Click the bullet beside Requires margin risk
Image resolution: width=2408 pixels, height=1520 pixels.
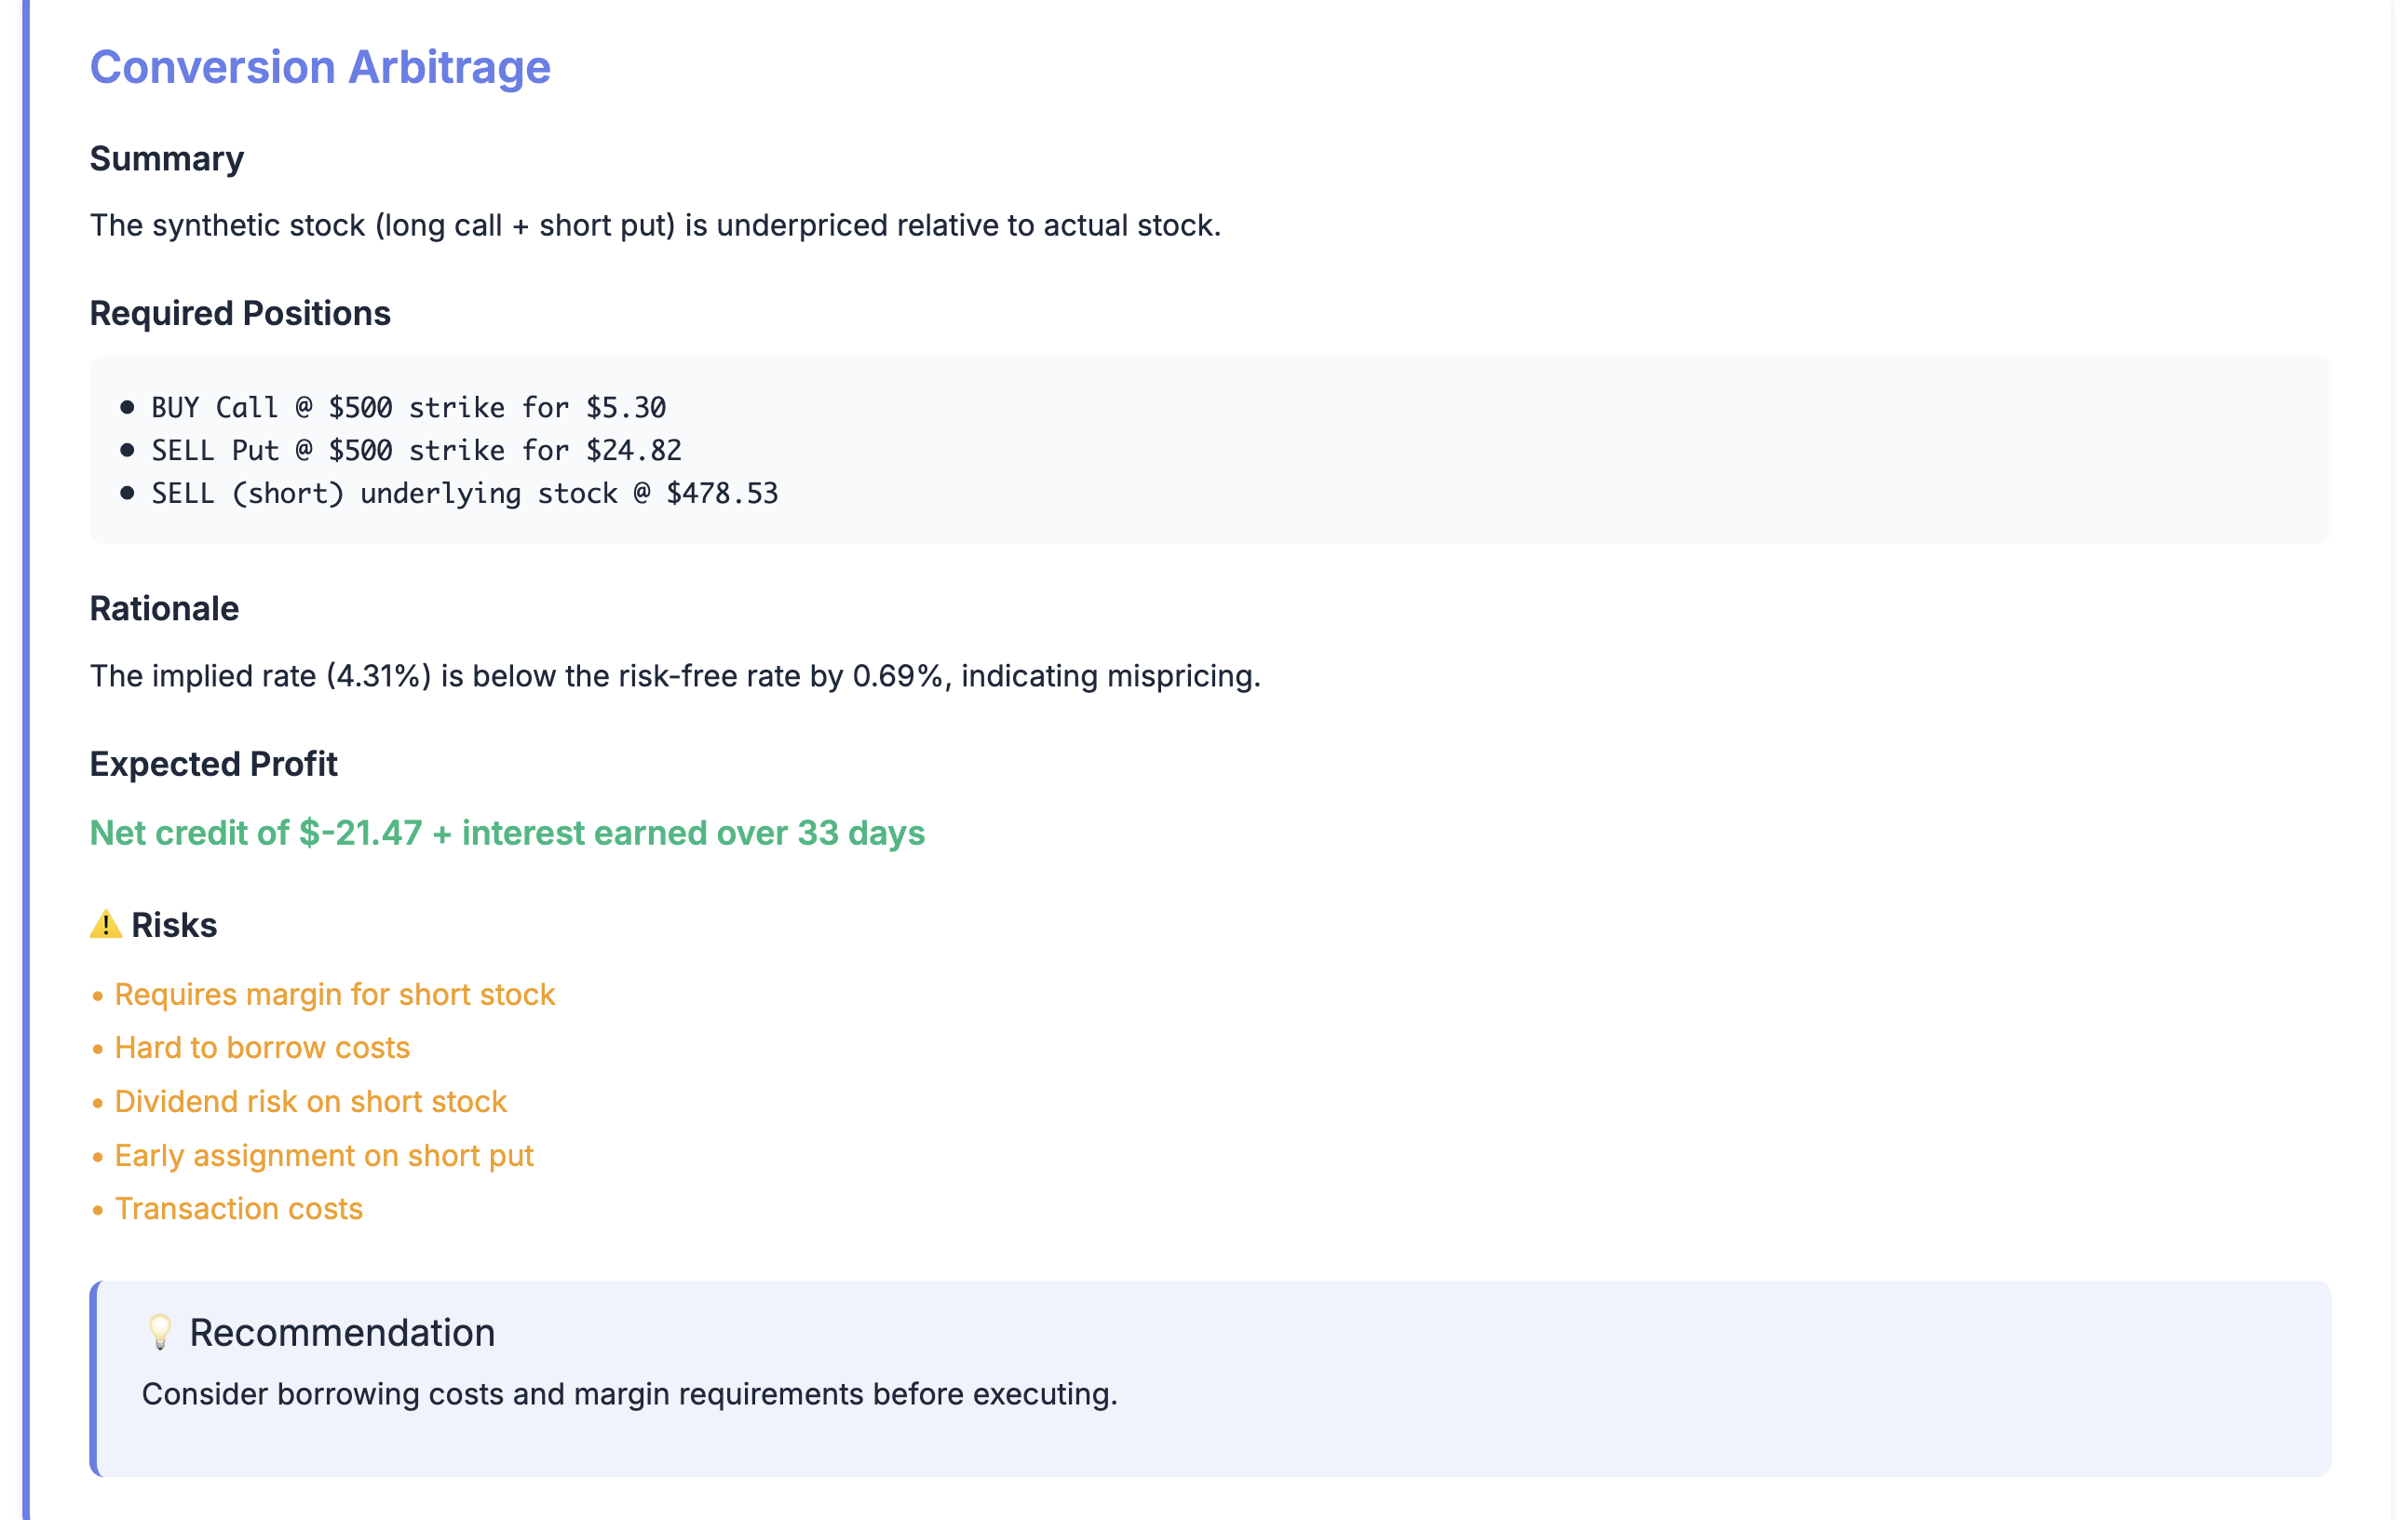[97, 996]
